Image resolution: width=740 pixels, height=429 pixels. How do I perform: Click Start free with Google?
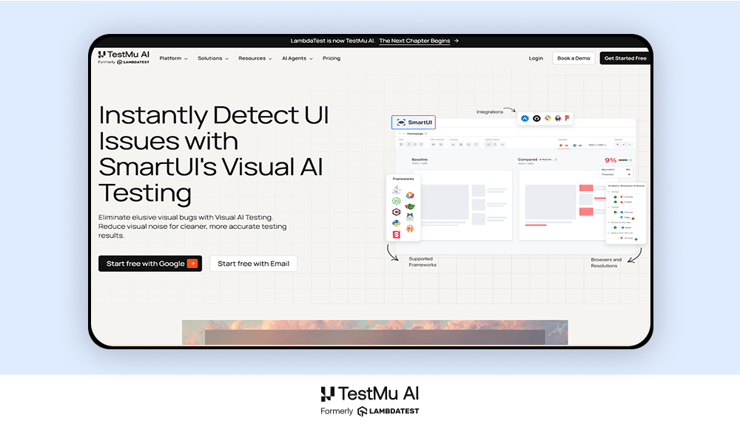(x=150, y=264)
